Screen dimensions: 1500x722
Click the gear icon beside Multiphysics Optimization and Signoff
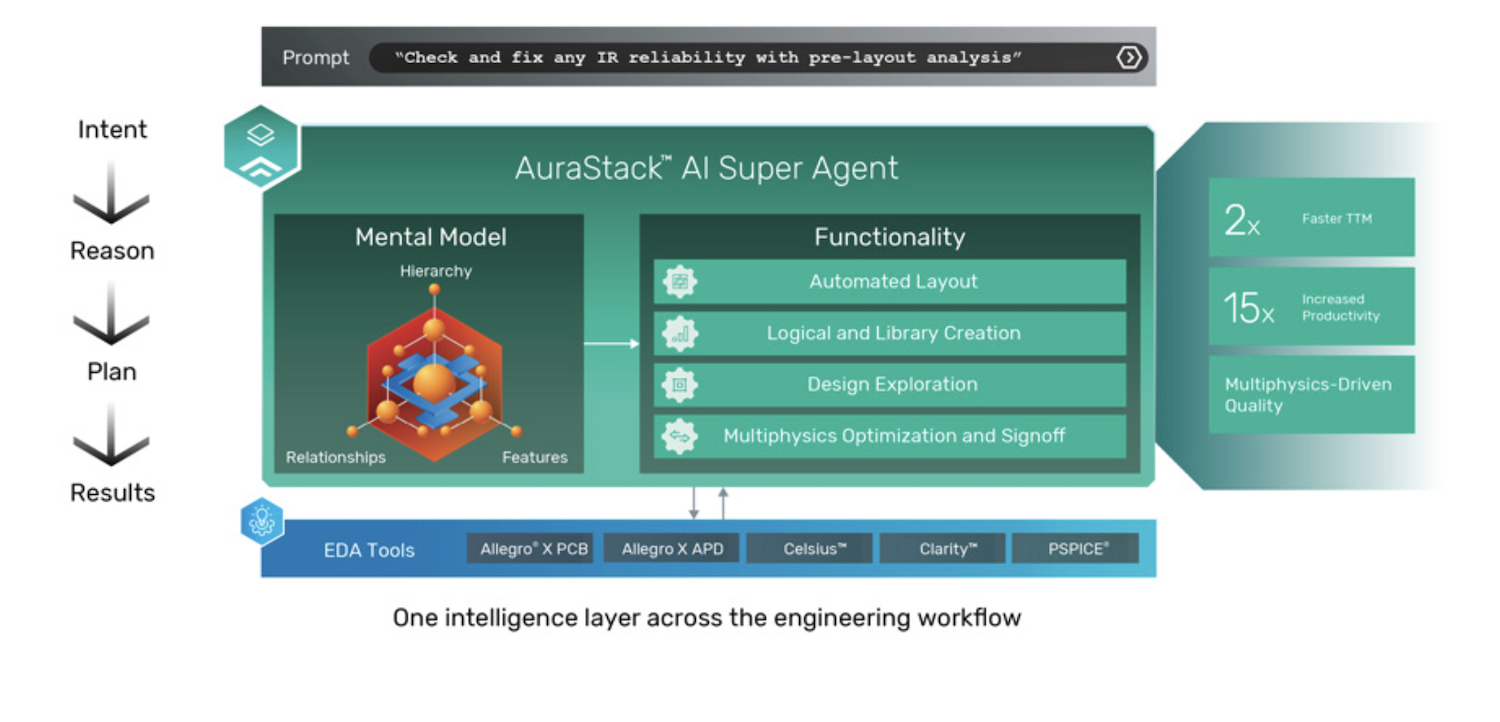tap(680, 437)
